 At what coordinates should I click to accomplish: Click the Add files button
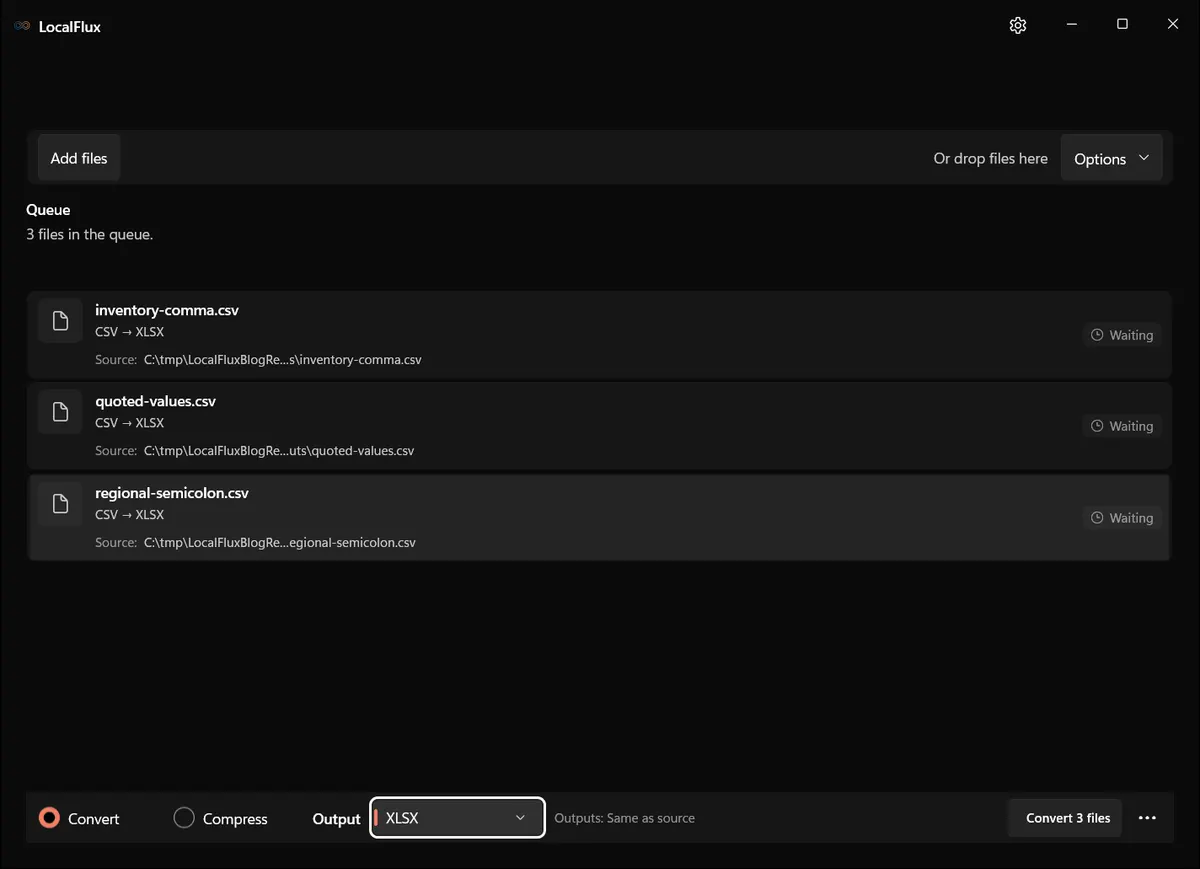coord(79,158)
